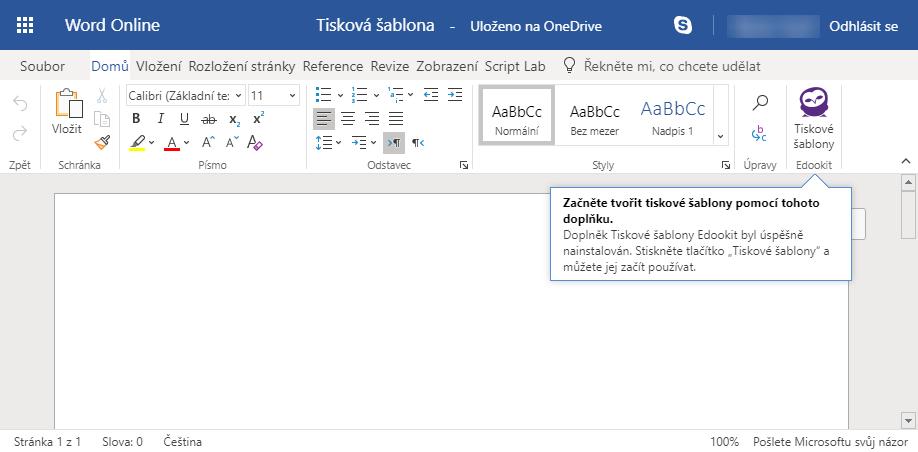Screen dimensions: 918x452
Task: Apply the Normální style
Action: [x=516, y=115]
